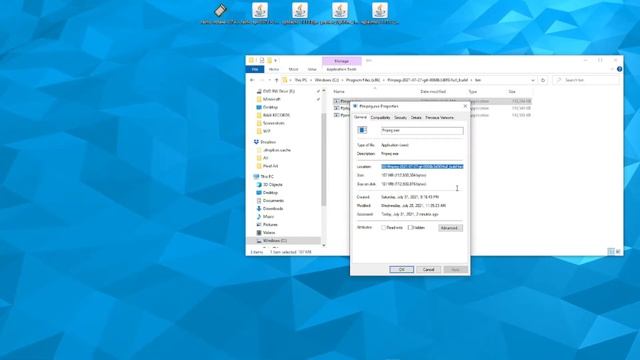The width and height of the screenshot is (640, 360).
Task: Click the Search bin box in Explorer
Action: pos(586,80)
